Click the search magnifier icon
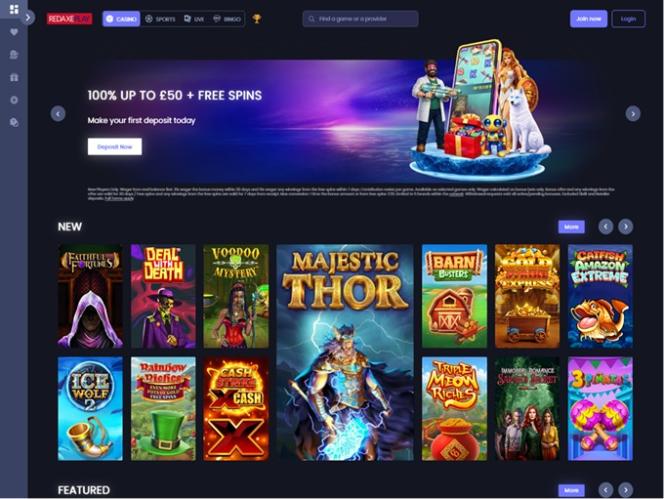 point(312,19)
